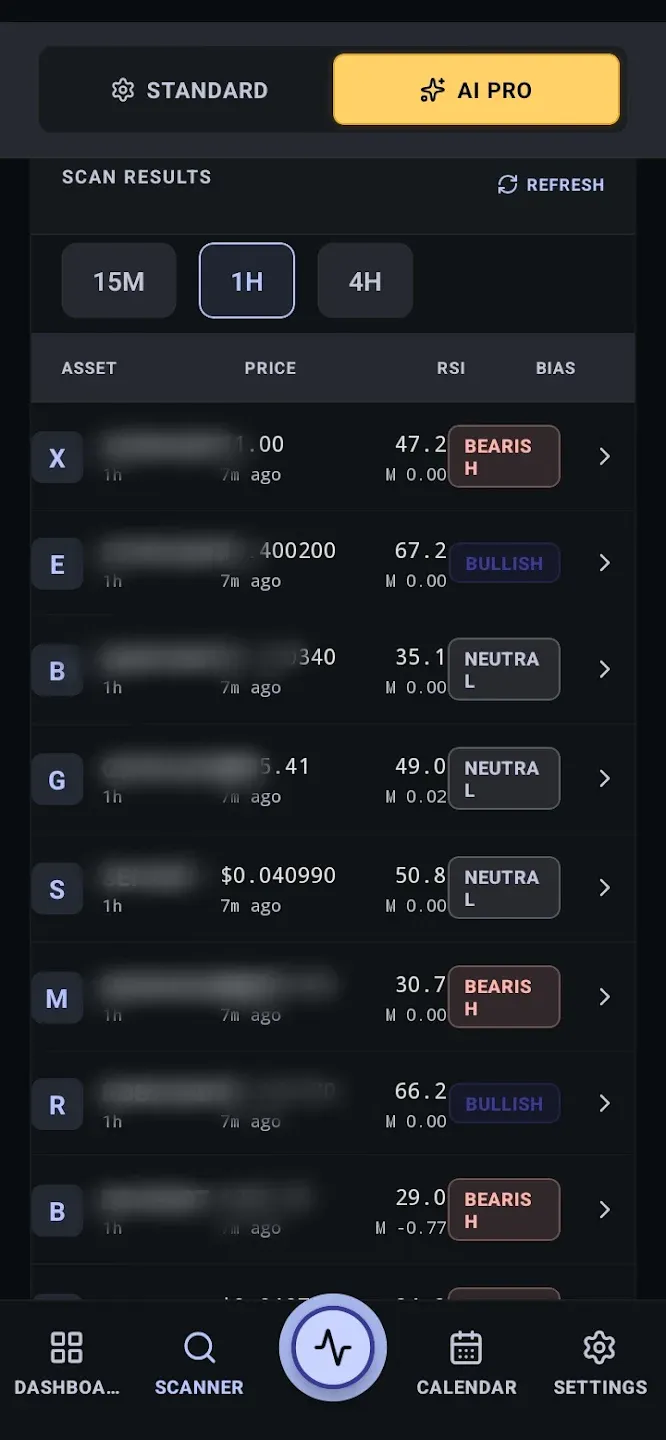Click the Refresh circular arrows icon
666x1440 pixels.
508,184
